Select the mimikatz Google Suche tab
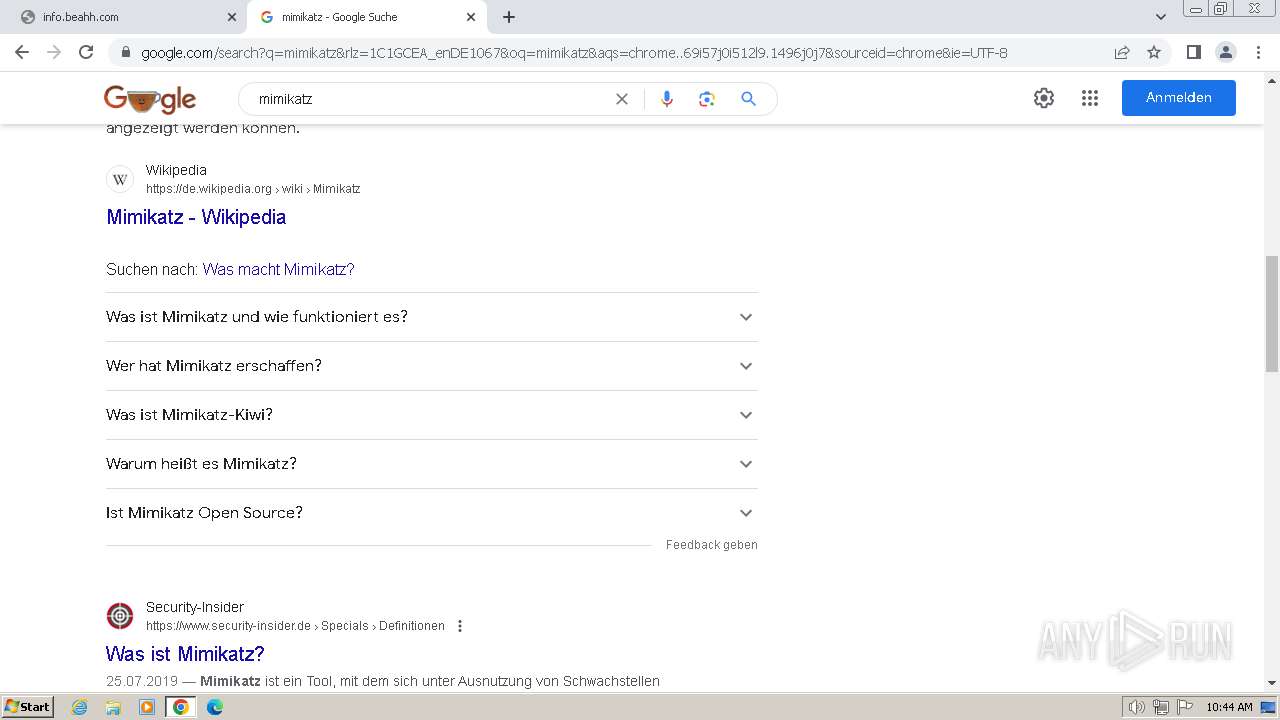Image resolution: width=1280 pixels, height=720 pixels. (x=366, y=17)
